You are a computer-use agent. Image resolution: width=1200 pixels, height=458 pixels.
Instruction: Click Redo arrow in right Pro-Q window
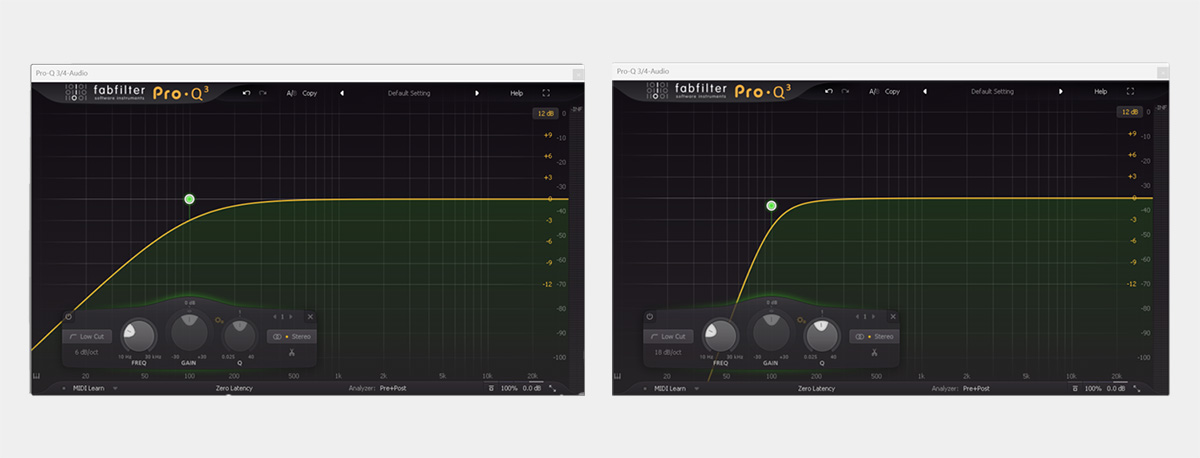click(846, 91)
